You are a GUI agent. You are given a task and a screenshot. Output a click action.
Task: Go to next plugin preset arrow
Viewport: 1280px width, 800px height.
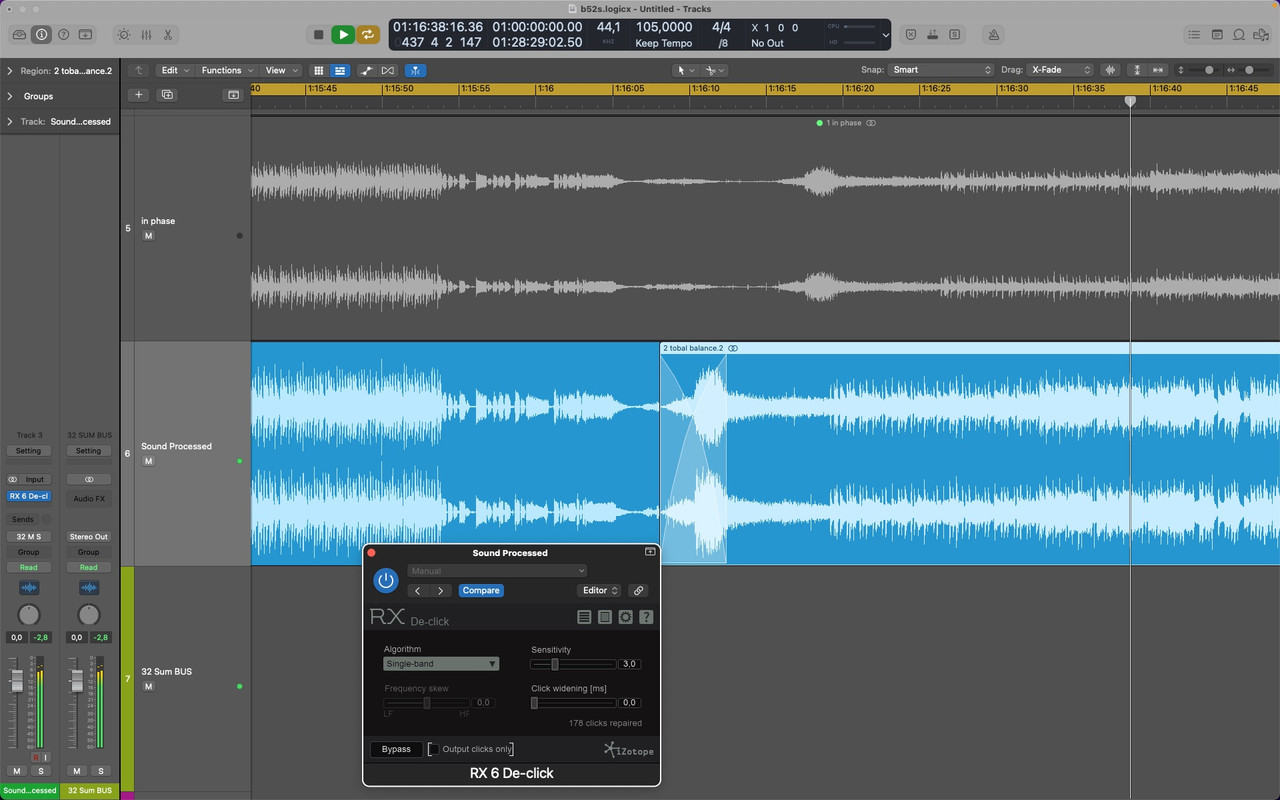[x=440, y=591]
